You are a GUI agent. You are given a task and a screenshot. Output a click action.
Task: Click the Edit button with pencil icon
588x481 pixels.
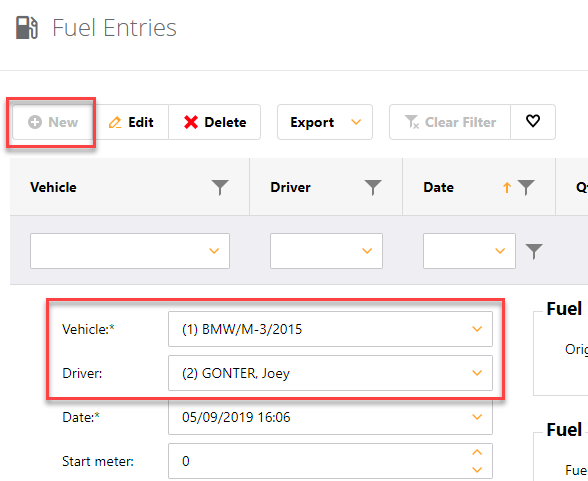tap(131, 122)
